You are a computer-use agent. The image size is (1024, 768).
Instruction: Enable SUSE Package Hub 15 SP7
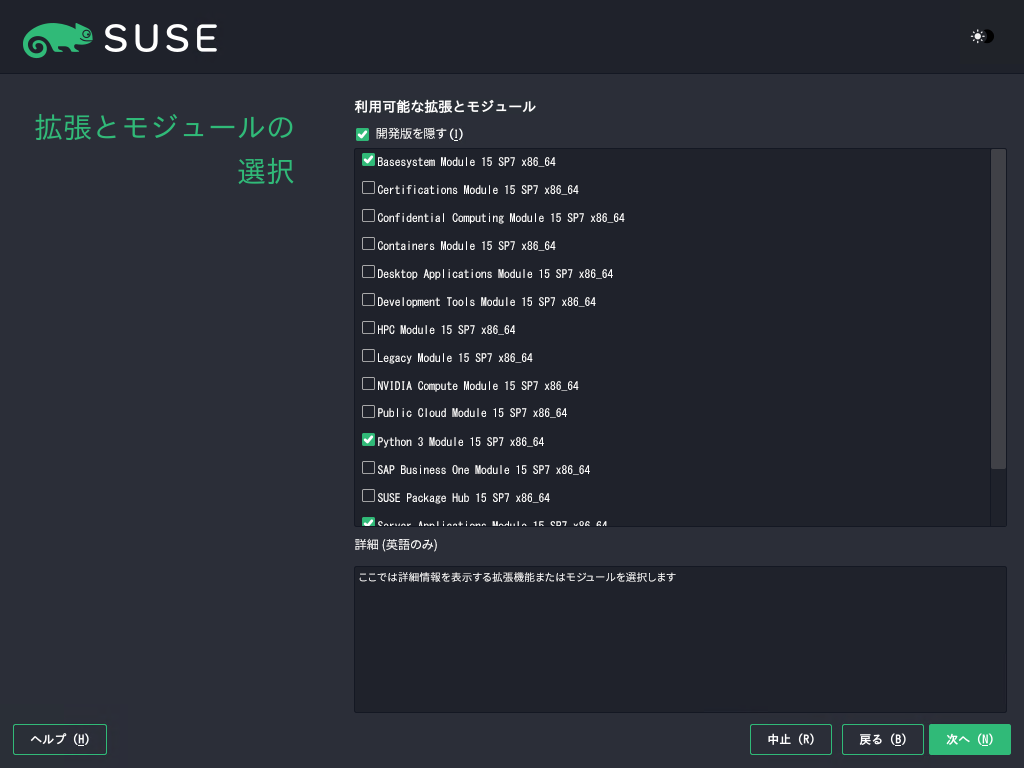click(x=369, y=496)
